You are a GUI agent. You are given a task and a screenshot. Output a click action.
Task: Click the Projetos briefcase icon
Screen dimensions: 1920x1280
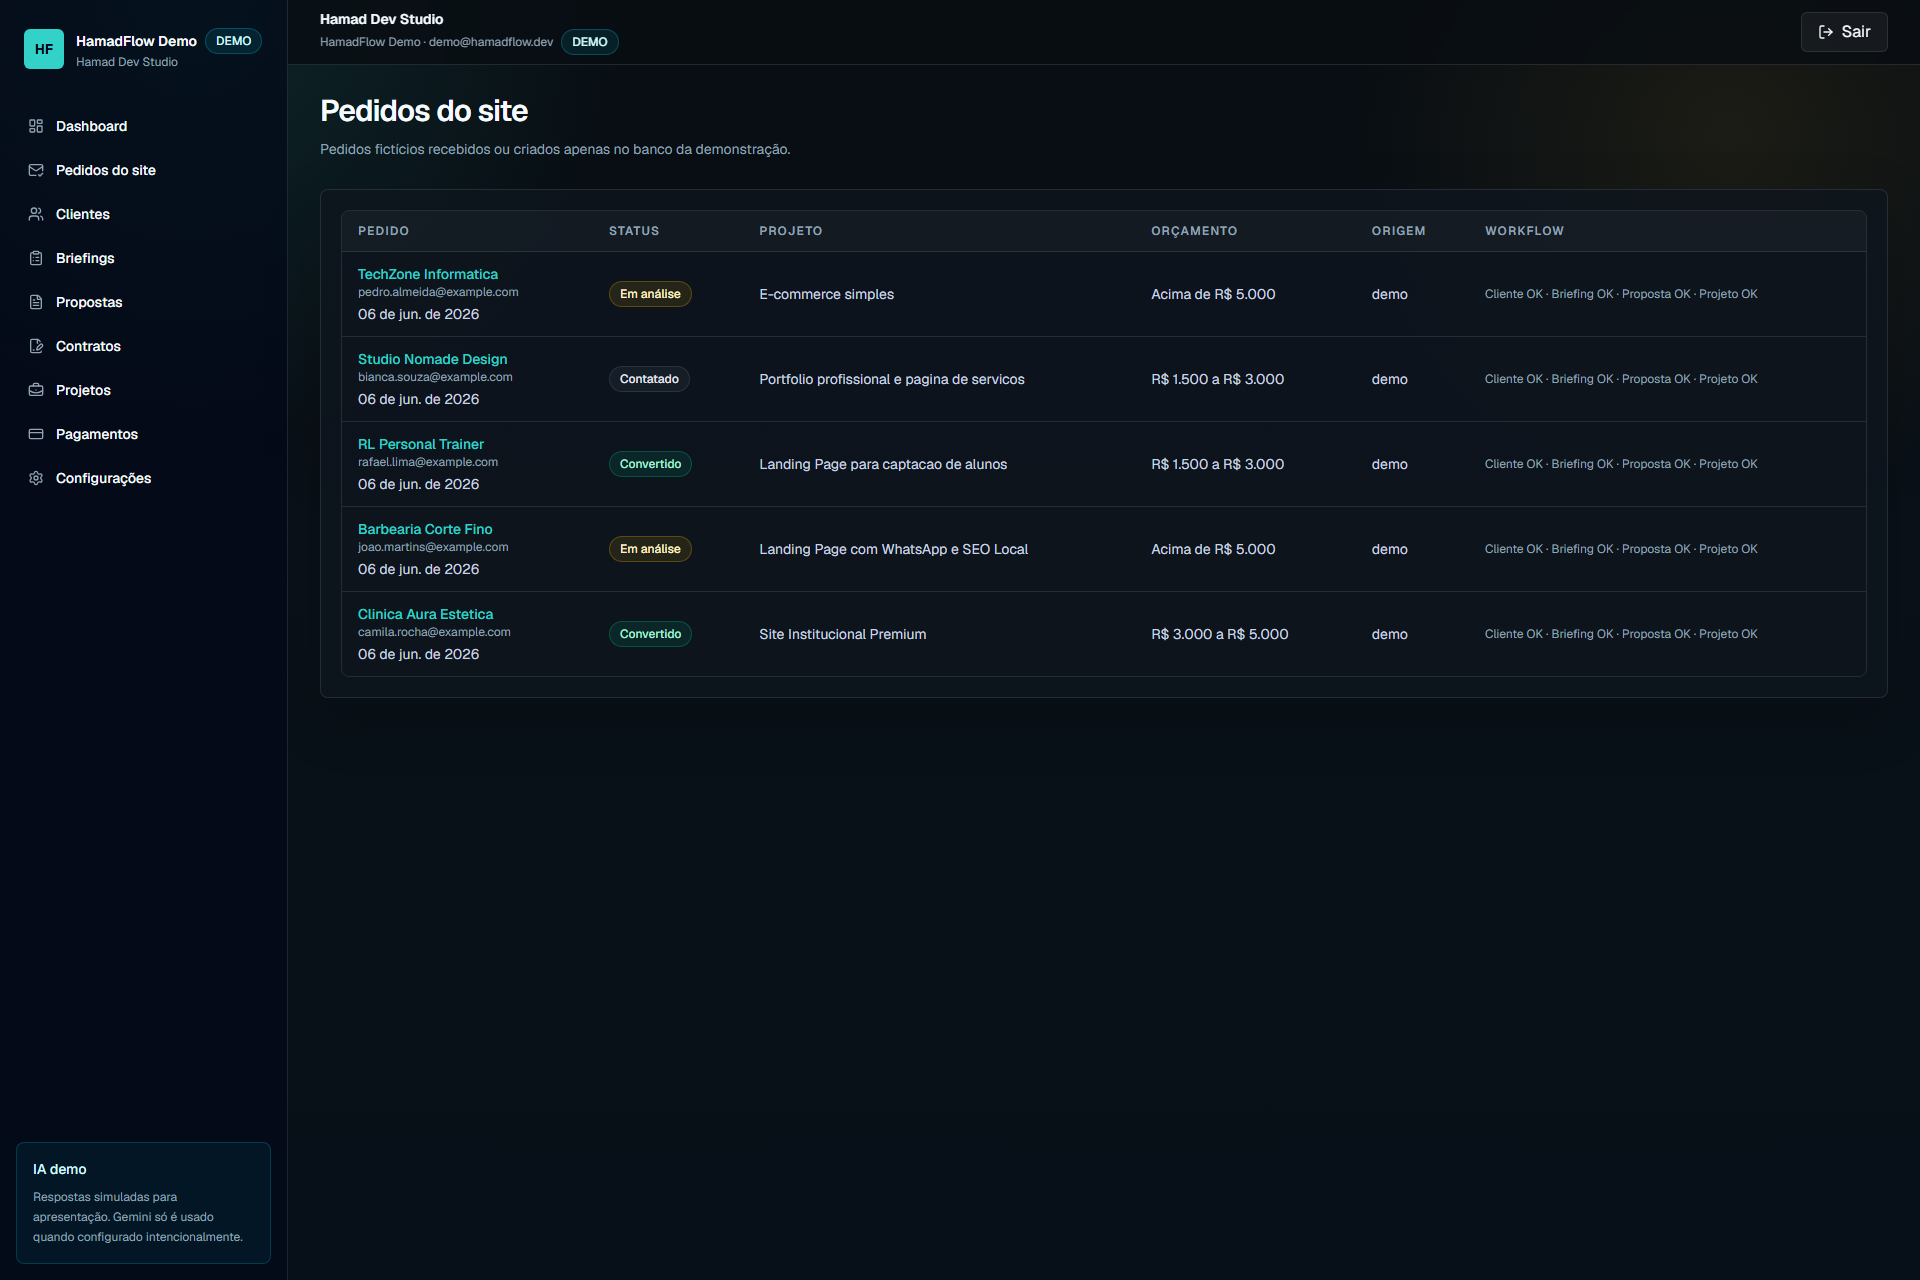(36, 390)
